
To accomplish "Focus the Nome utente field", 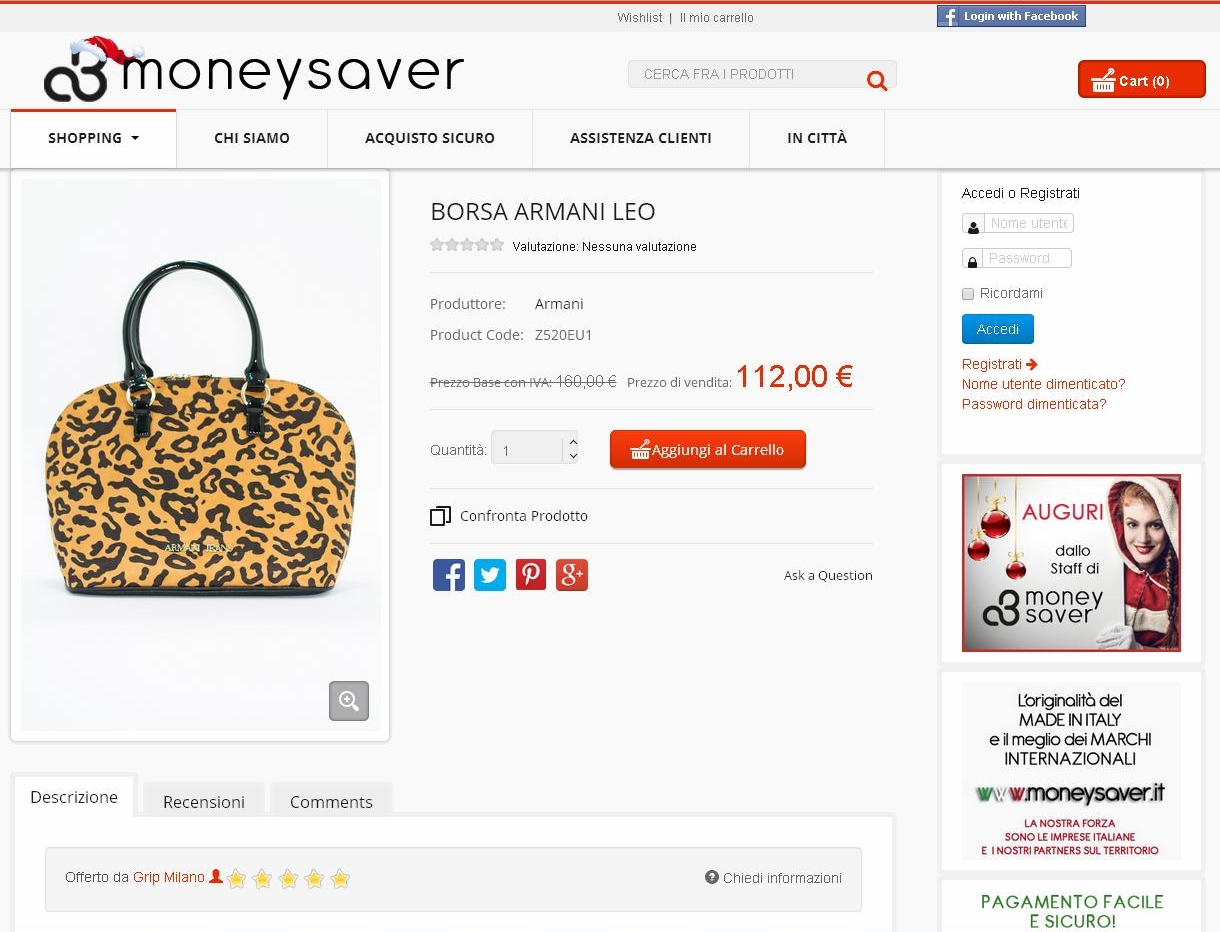I will 1029,223.
